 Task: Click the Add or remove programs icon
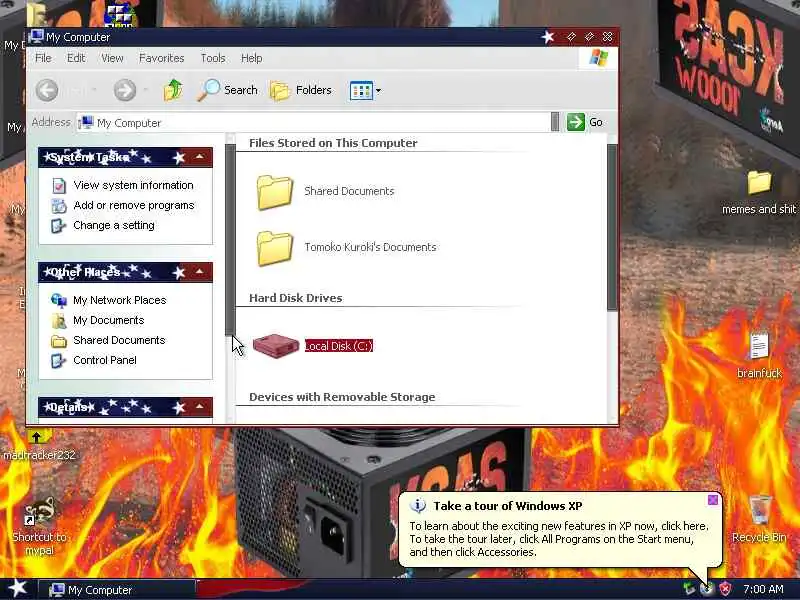coord(59,206)
